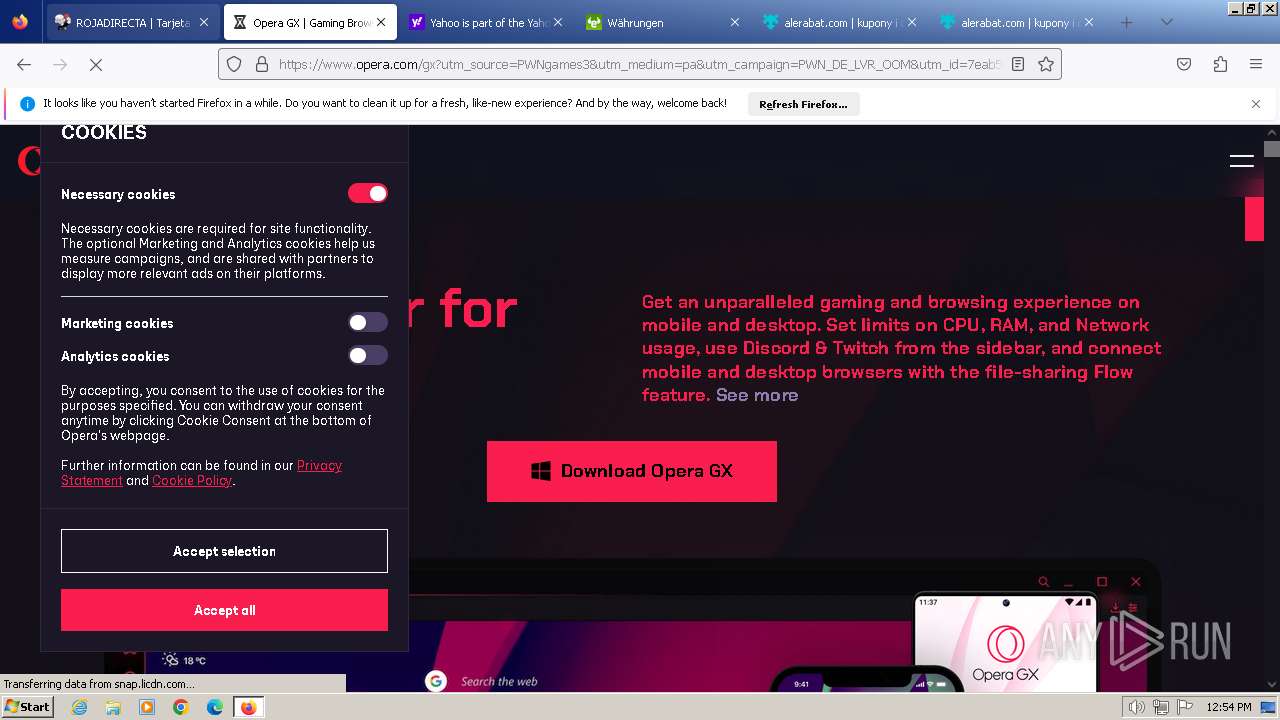
Task: Launch Chrome from the taskbar
Action: tap(181, 707)
